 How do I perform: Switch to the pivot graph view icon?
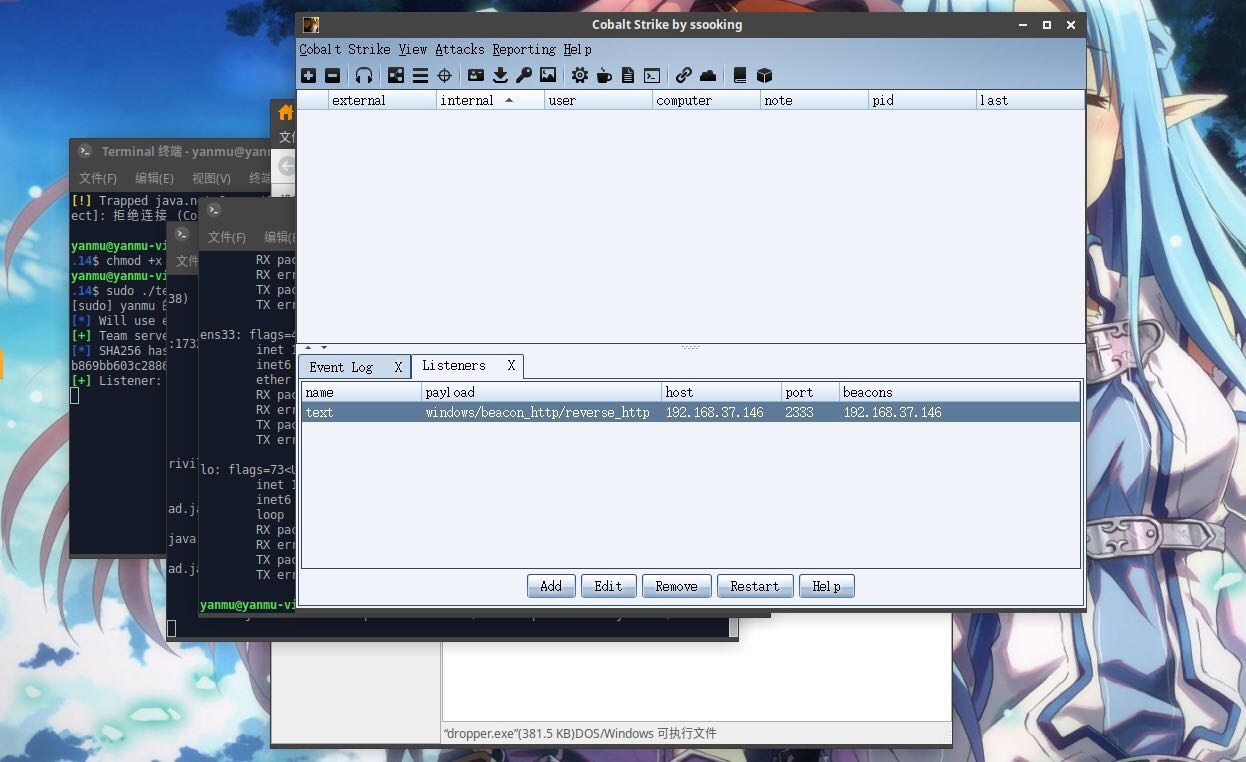tap(396, 75)
